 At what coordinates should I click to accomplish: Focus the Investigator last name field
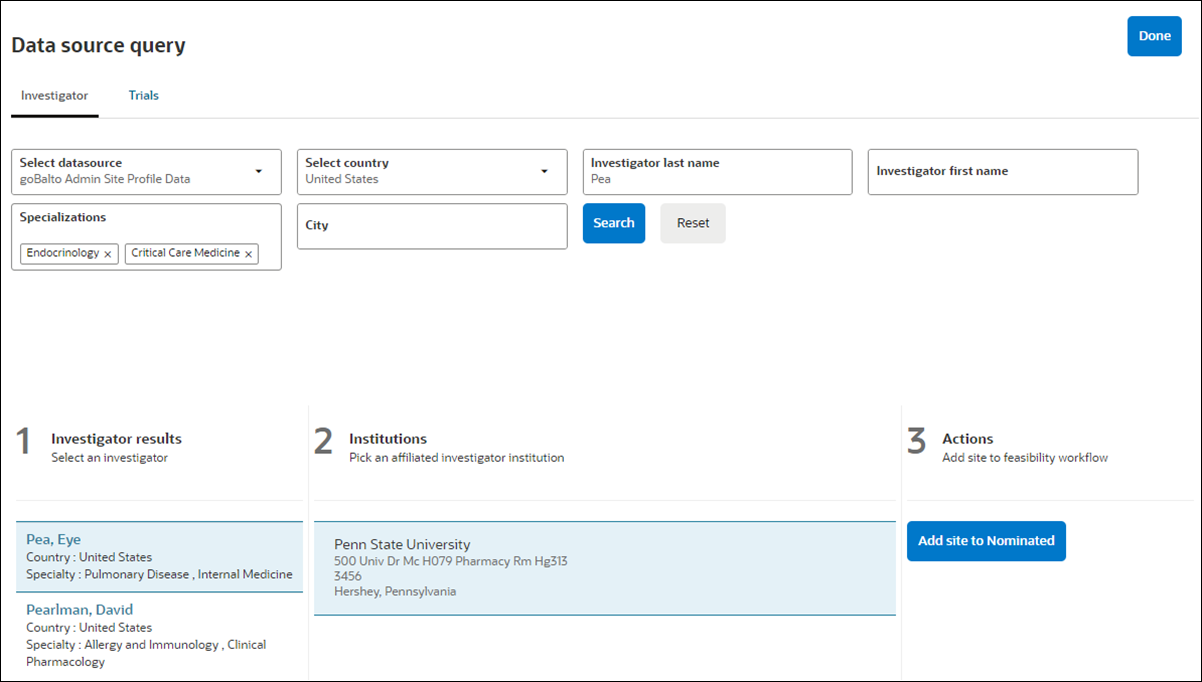coord(718,172)
